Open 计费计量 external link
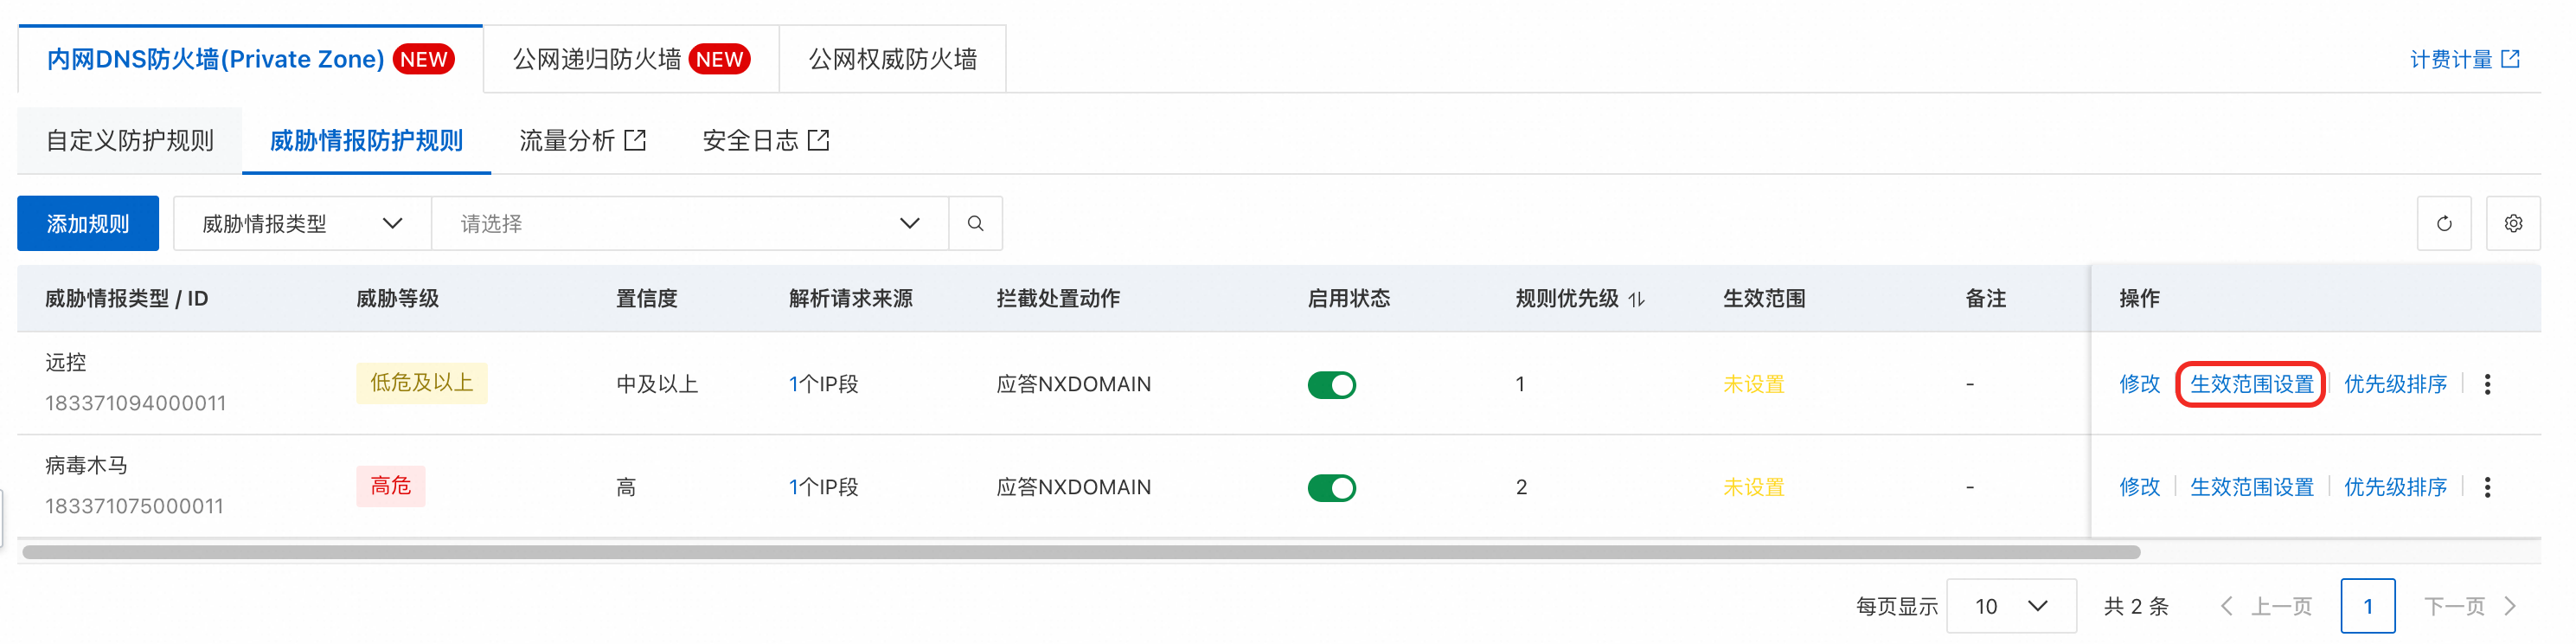Viewport: 2576px width, 644px height. [2464, 60]
